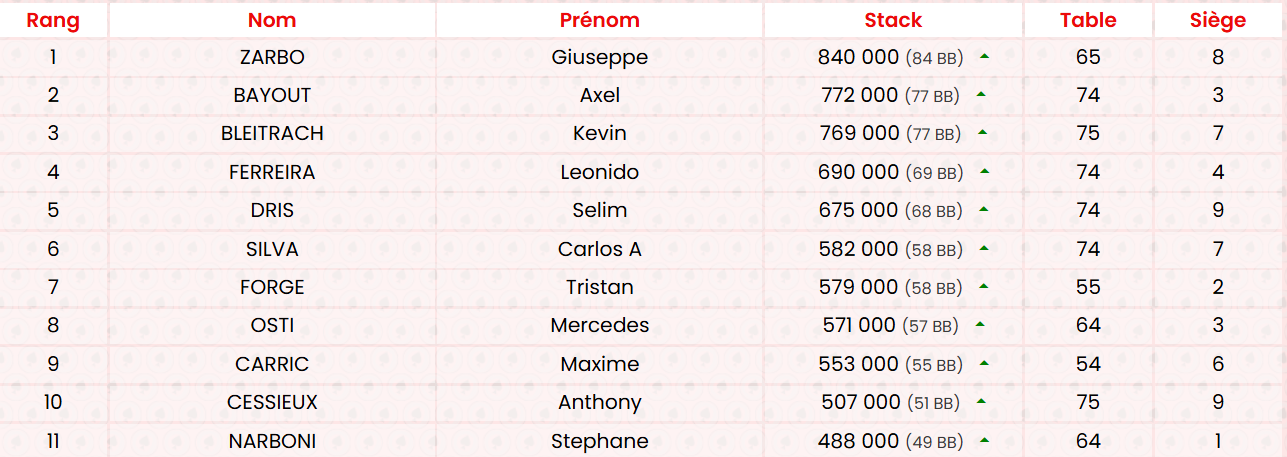The width and height of the screenshot is (1287, 457).
Task: Click the CESSIEUX name in rank 10
Action: pos(272,402)
